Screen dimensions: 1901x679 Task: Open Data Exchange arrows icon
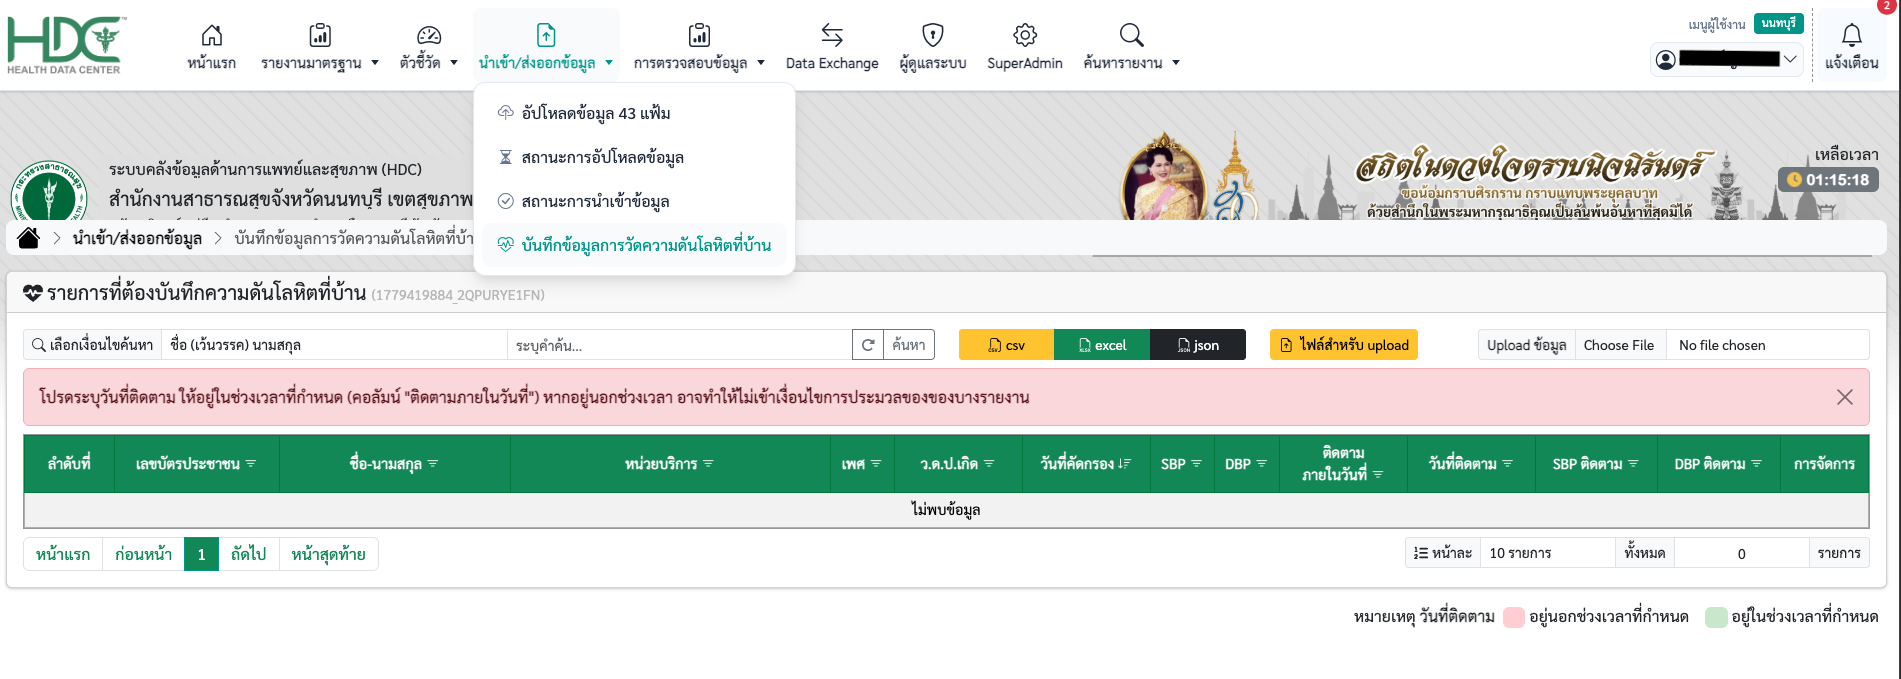pos(832,35)
